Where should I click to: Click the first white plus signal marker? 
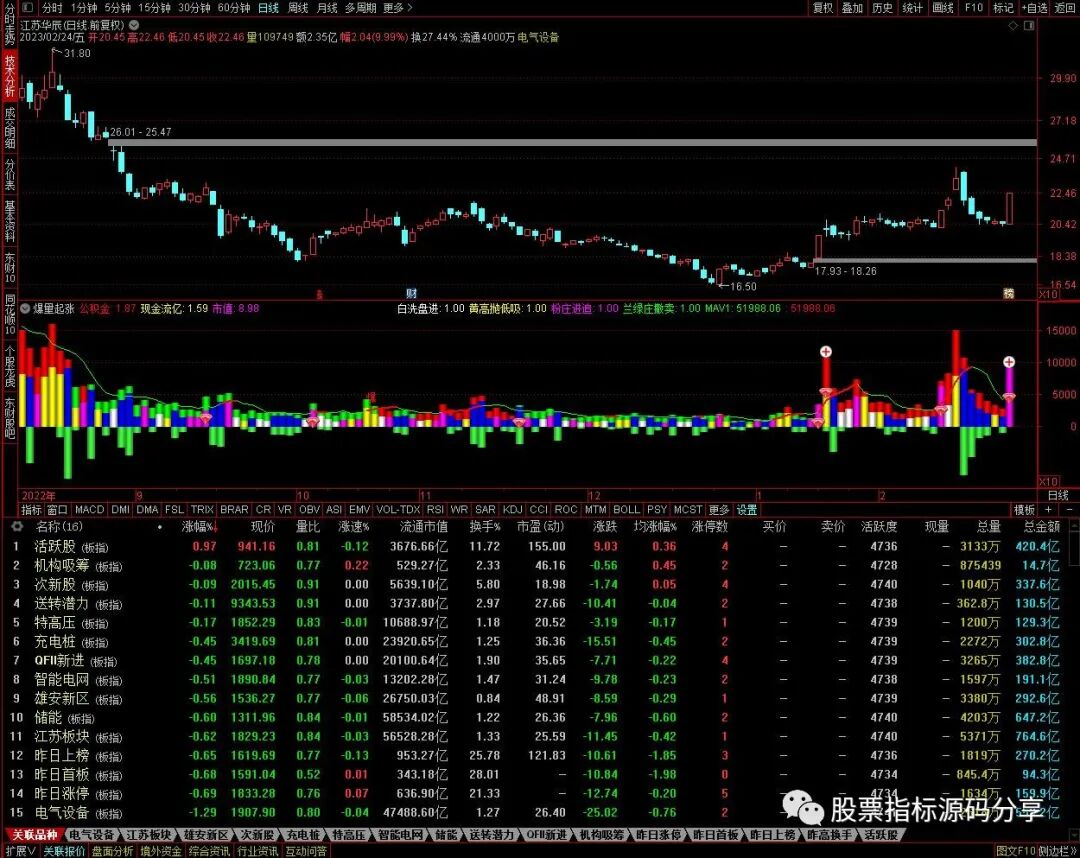(826, 352)
